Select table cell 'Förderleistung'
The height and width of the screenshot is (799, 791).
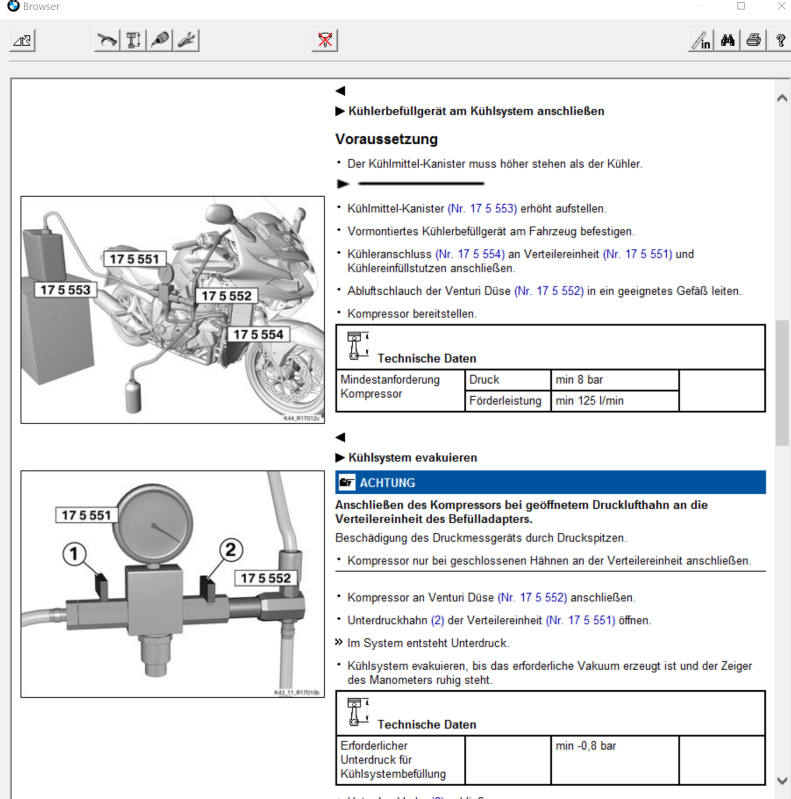tap(508, 401)
